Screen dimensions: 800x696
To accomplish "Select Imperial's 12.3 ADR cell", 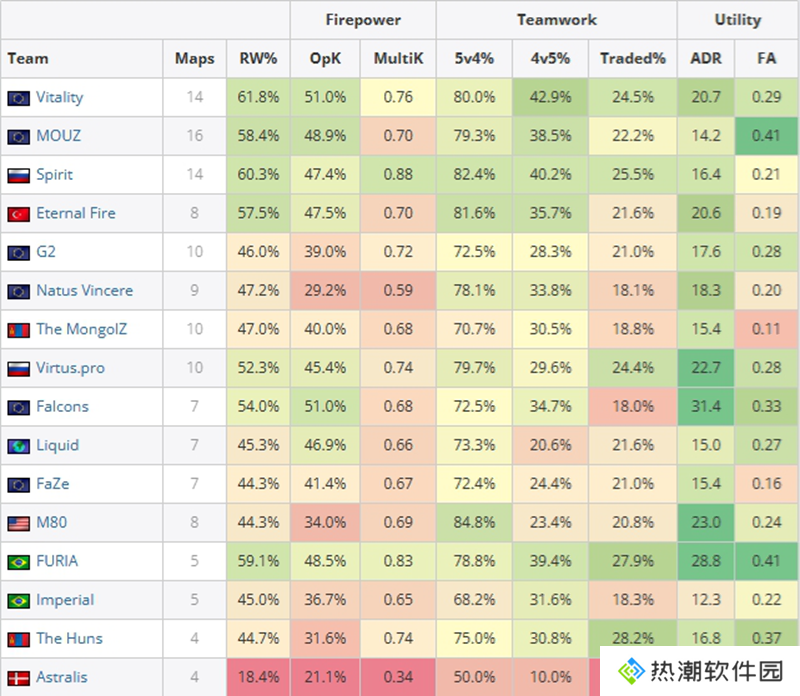I will click(706, 600).
